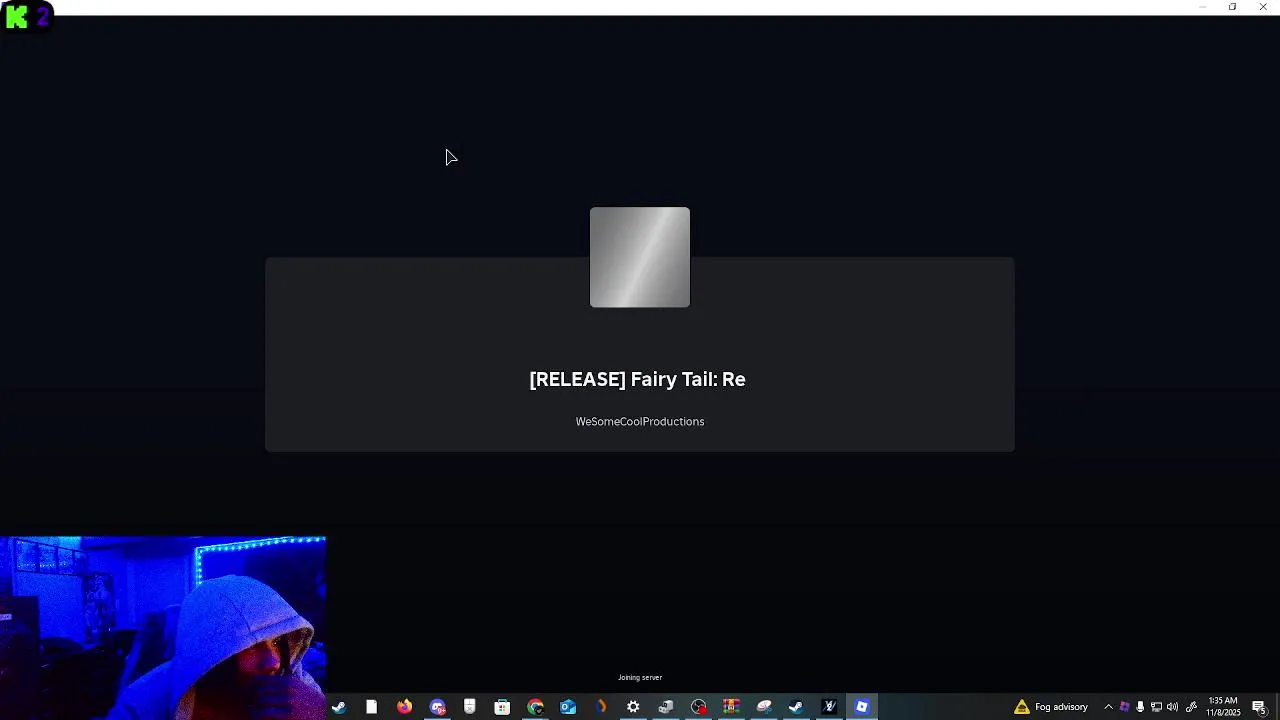Open the purple app with 9+ badge
Screen dimensions: 1280x720
437,707
